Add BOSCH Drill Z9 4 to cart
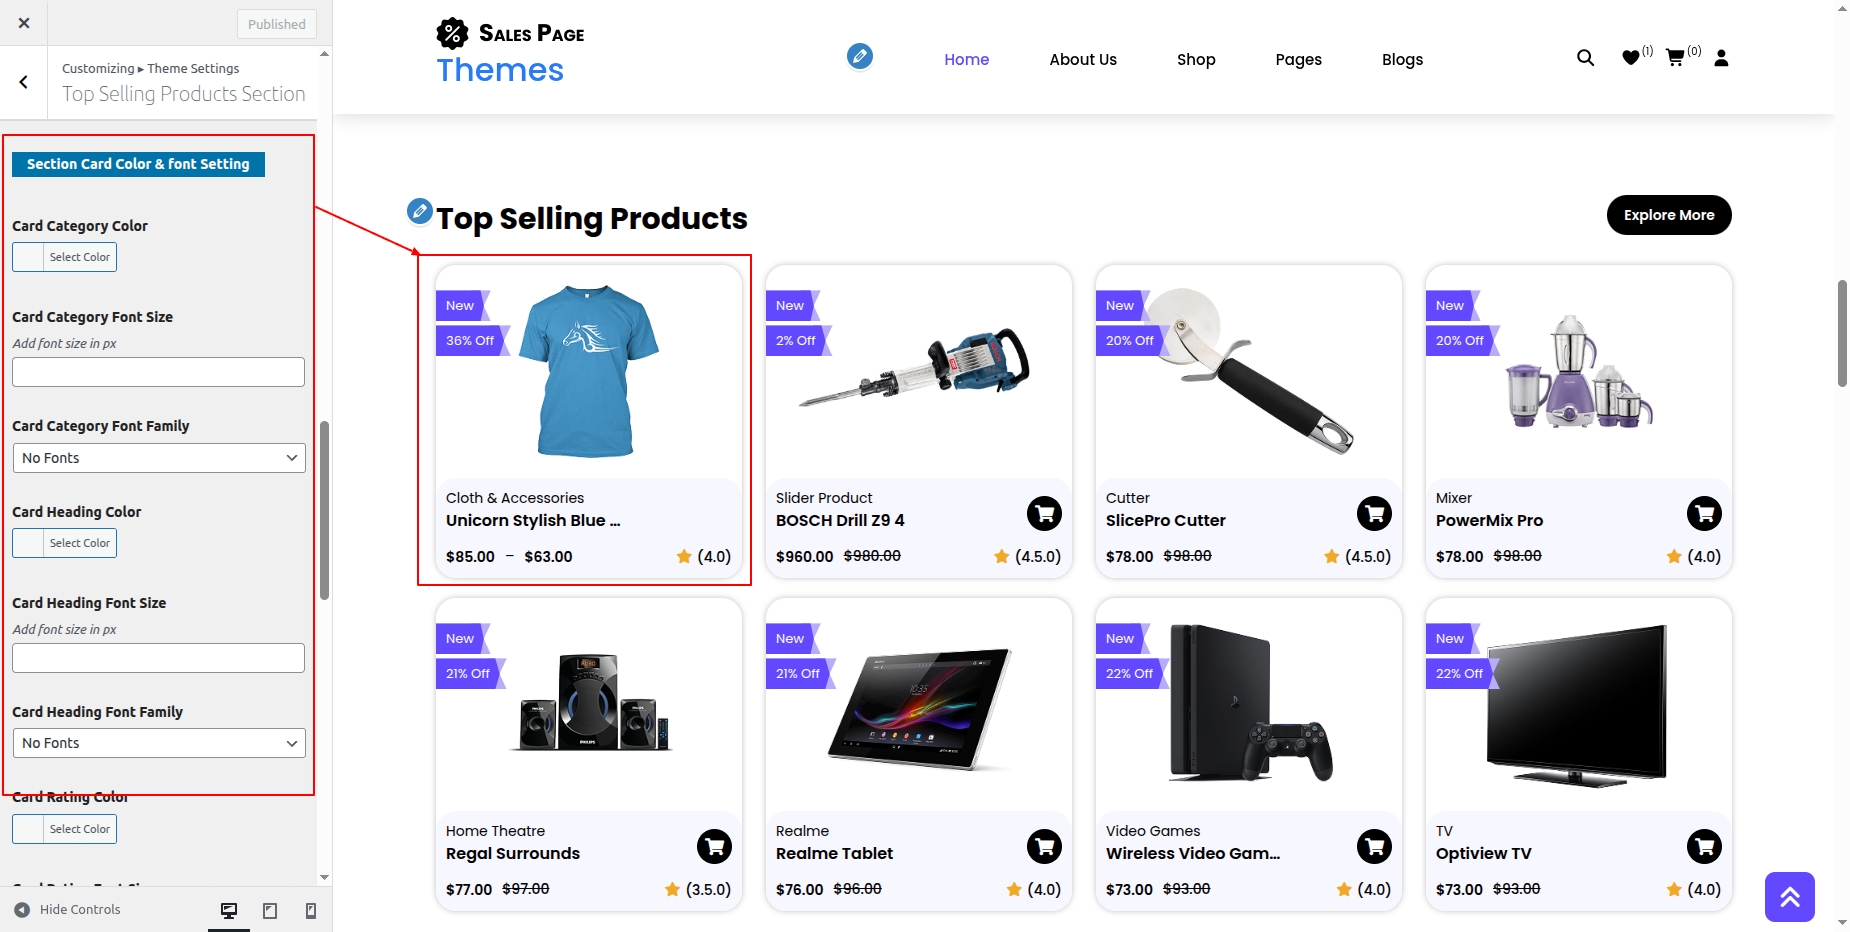Image resolution: width=1850 pixels, height=932 pixels. (1044, 514)
